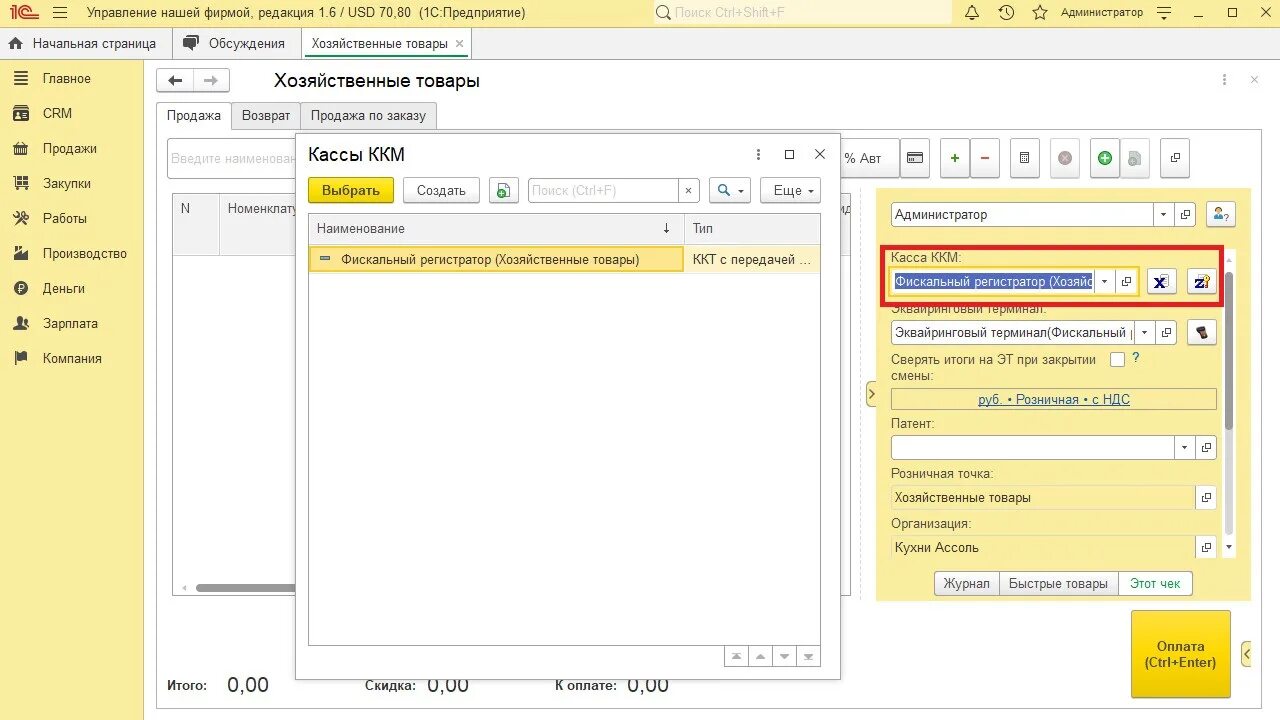Select the Продажа по заказу tab
Screen dimensions: 1280x720
click(x=368, y=115)
